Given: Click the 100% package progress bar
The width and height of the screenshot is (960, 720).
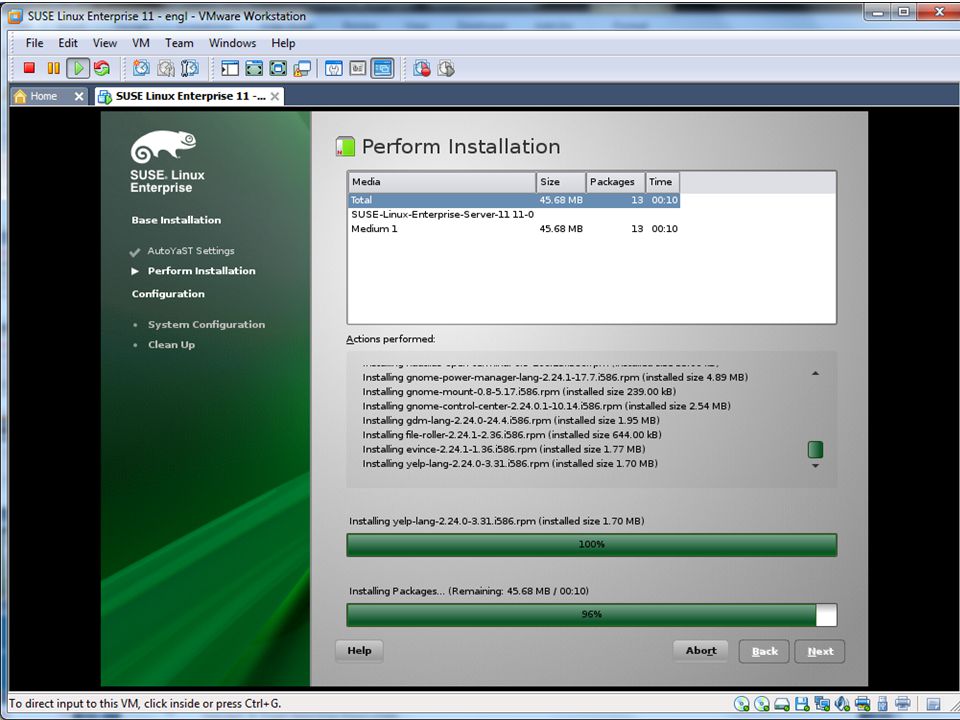Looking at the screenshot, I should click(591, 544).
